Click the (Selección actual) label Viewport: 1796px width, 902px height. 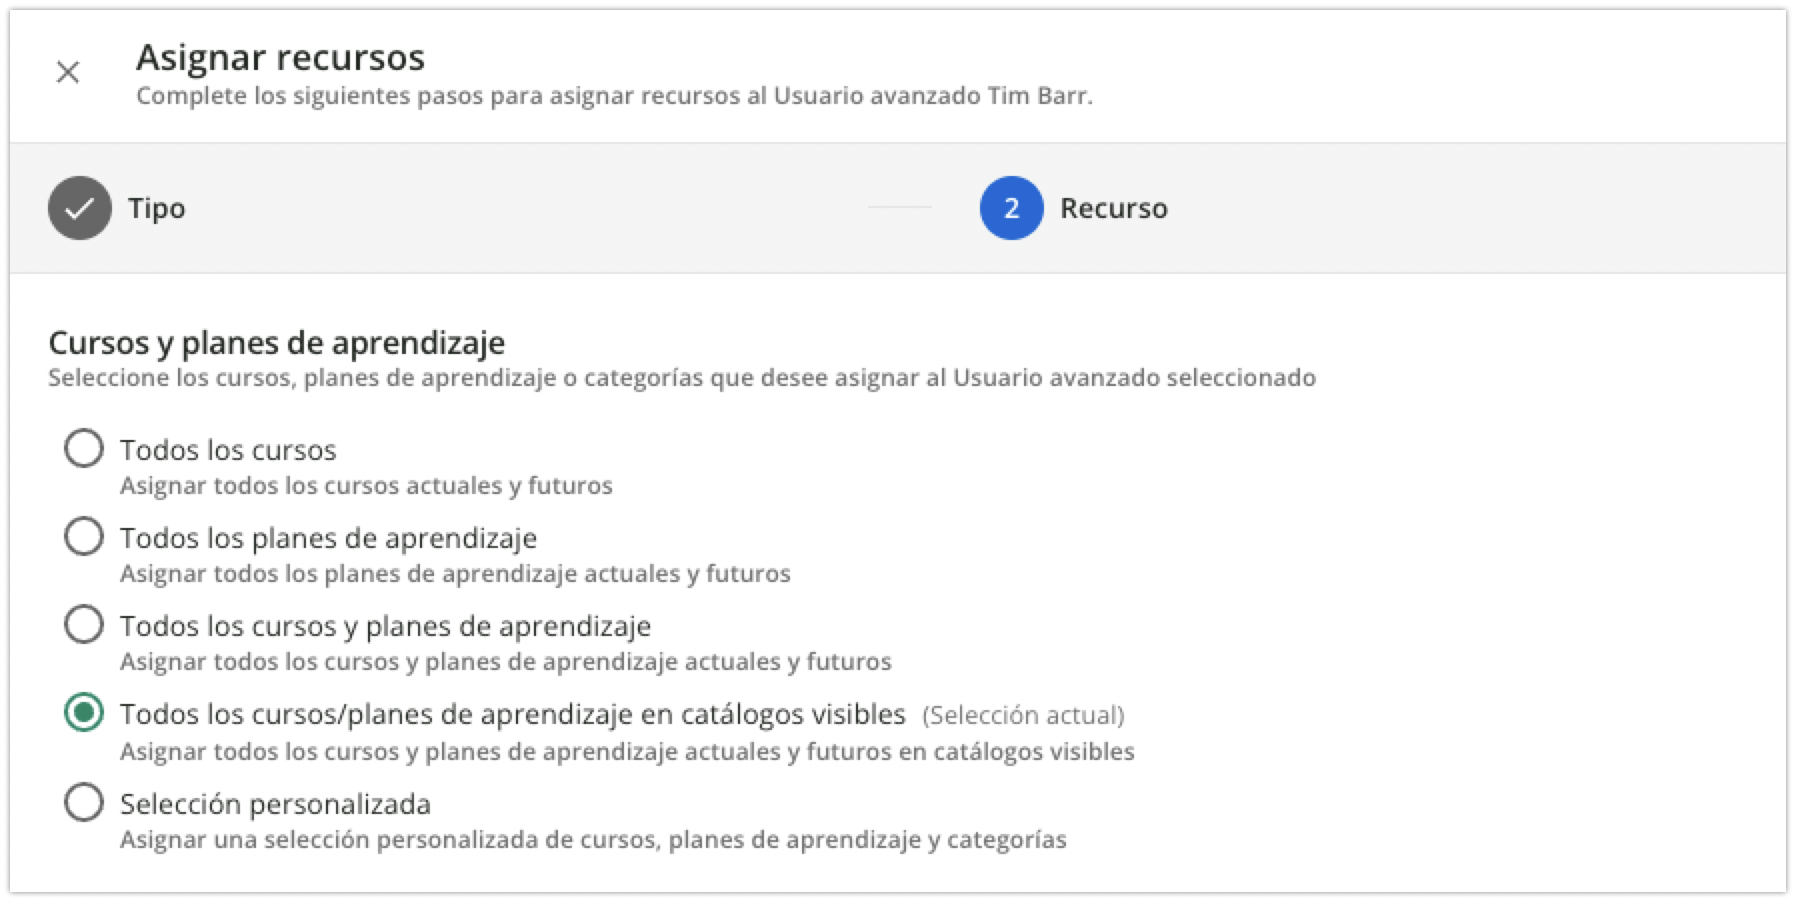pyautogui.click(x=1022, y=715)
